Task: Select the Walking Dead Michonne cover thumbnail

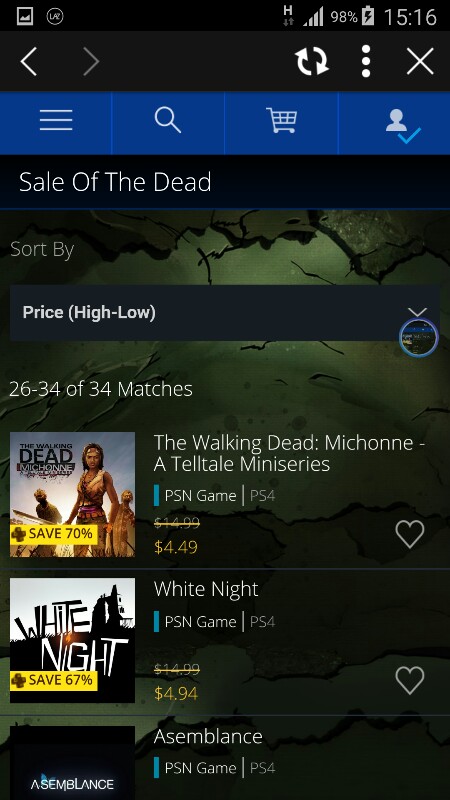Action: pos(72,494)
